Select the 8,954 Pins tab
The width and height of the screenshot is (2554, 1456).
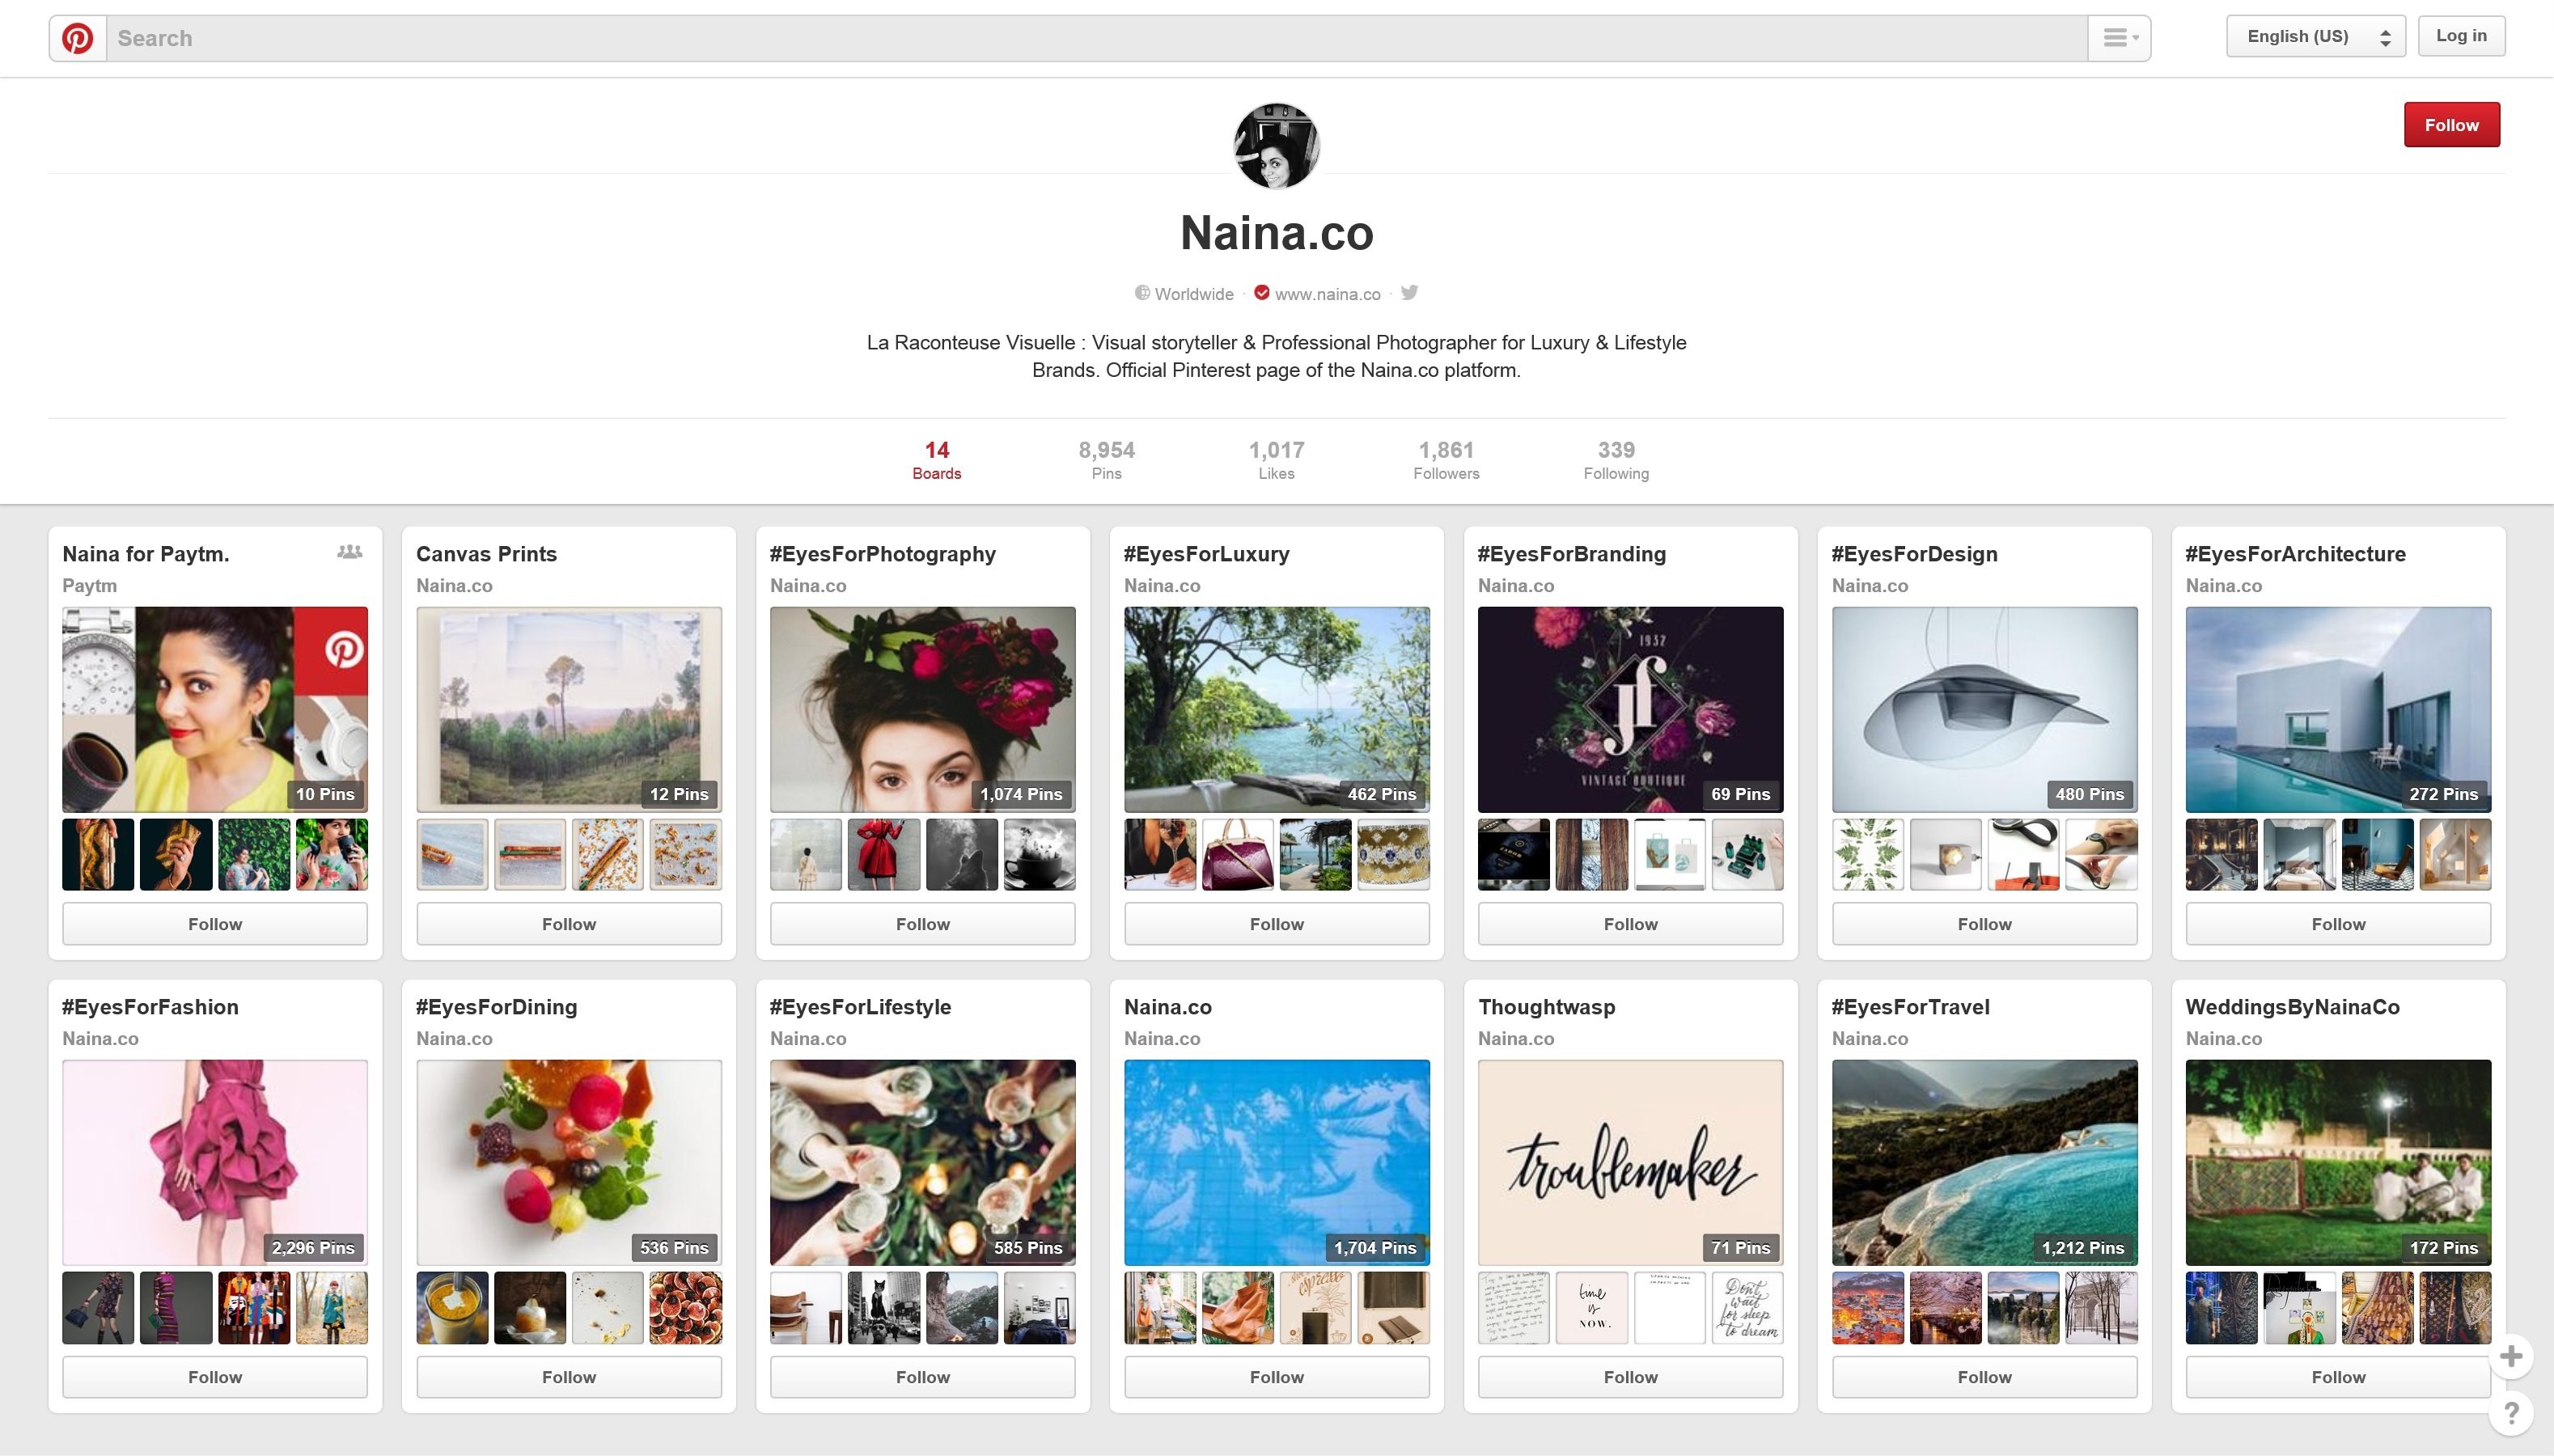coord(1106,460)
